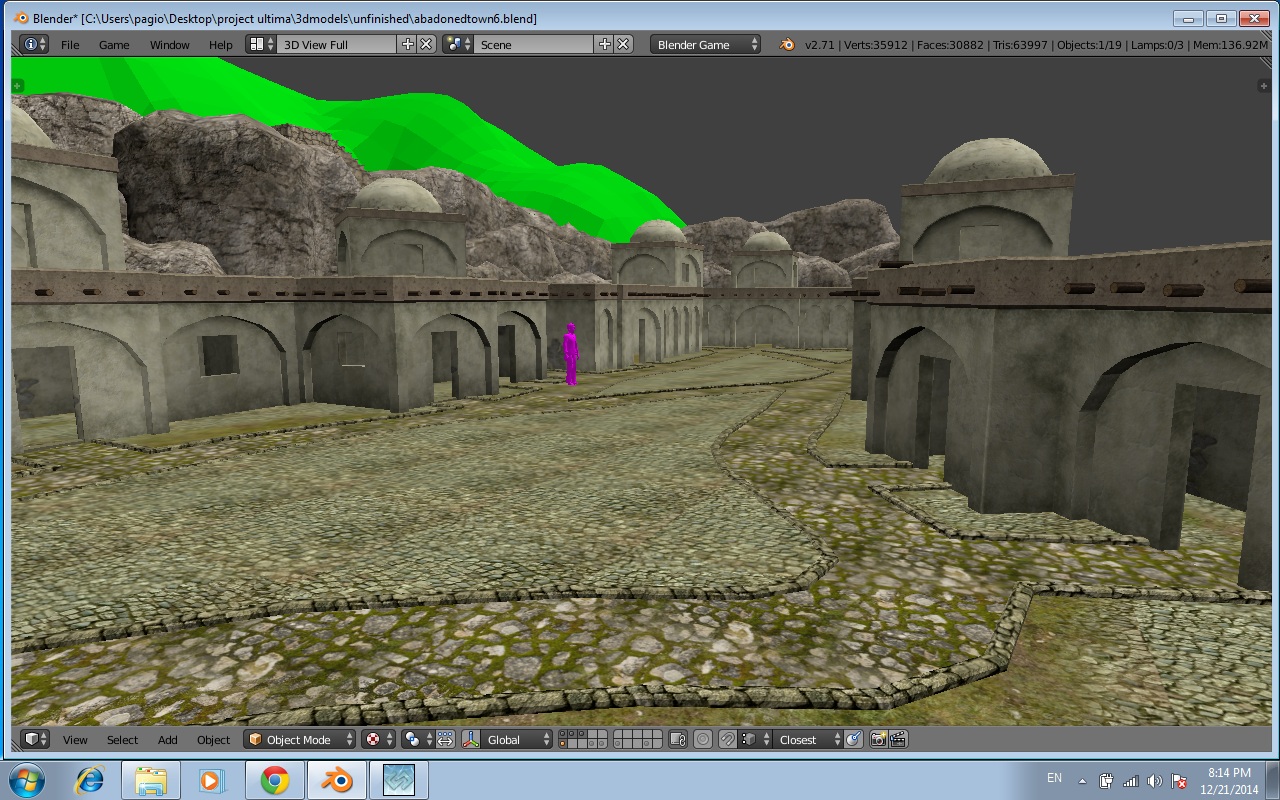
Task: Click the EN language indicator
Action: pos(1054,777)
